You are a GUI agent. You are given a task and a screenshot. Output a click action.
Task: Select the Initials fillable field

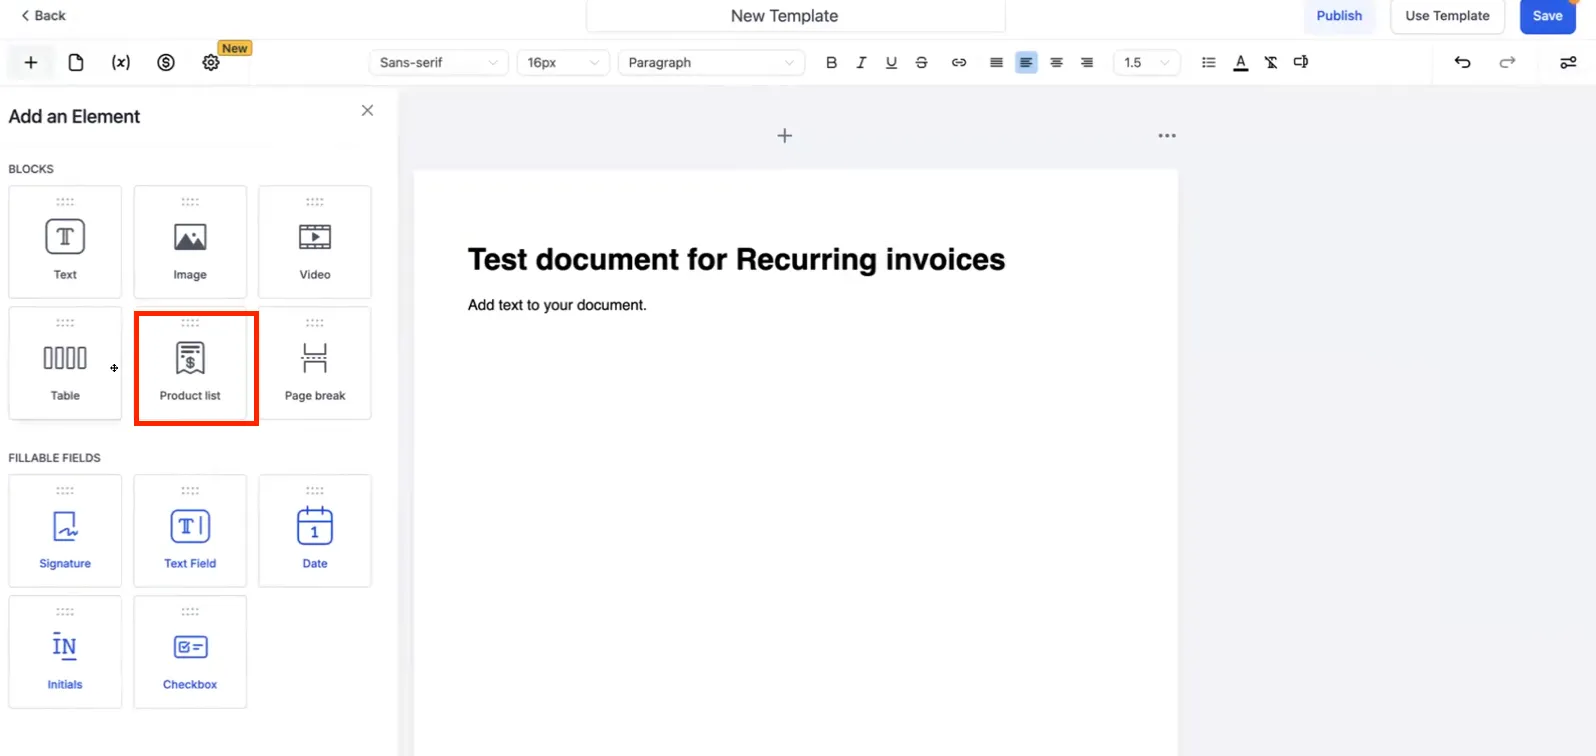click(x=65, y=652)
